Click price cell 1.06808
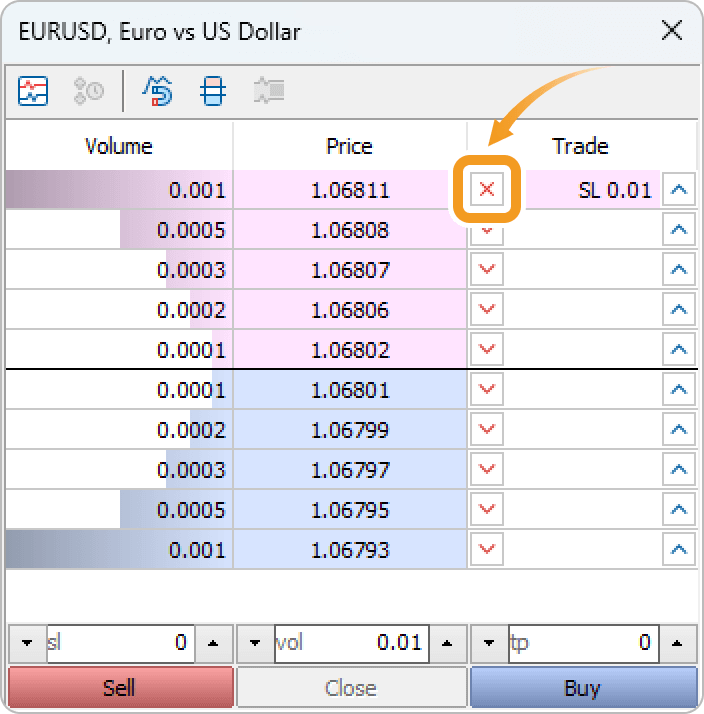 [350, 230]
